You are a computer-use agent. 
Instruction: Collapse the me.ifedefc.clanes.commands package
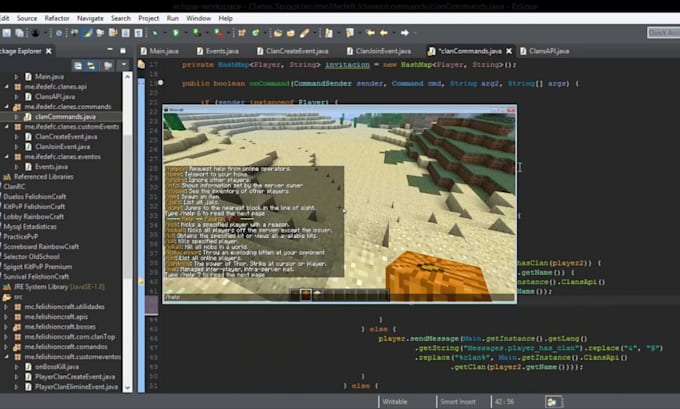(x=7, y=107)
